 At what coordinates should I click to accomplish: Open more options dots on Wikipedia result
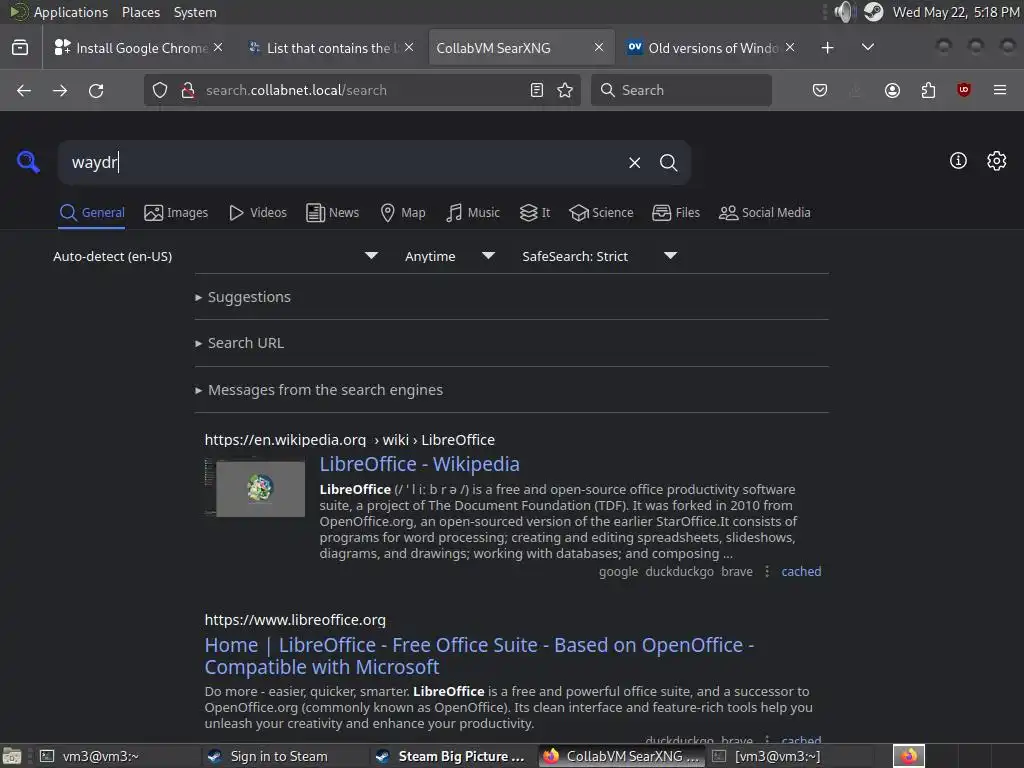coord(767,571)
